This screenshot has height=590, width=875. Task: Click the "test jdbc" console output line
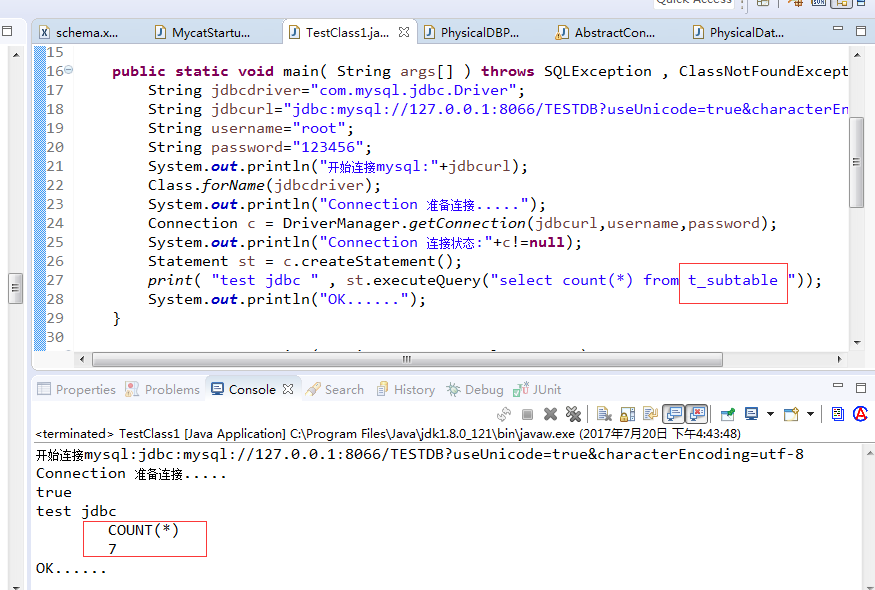[76, 511]
